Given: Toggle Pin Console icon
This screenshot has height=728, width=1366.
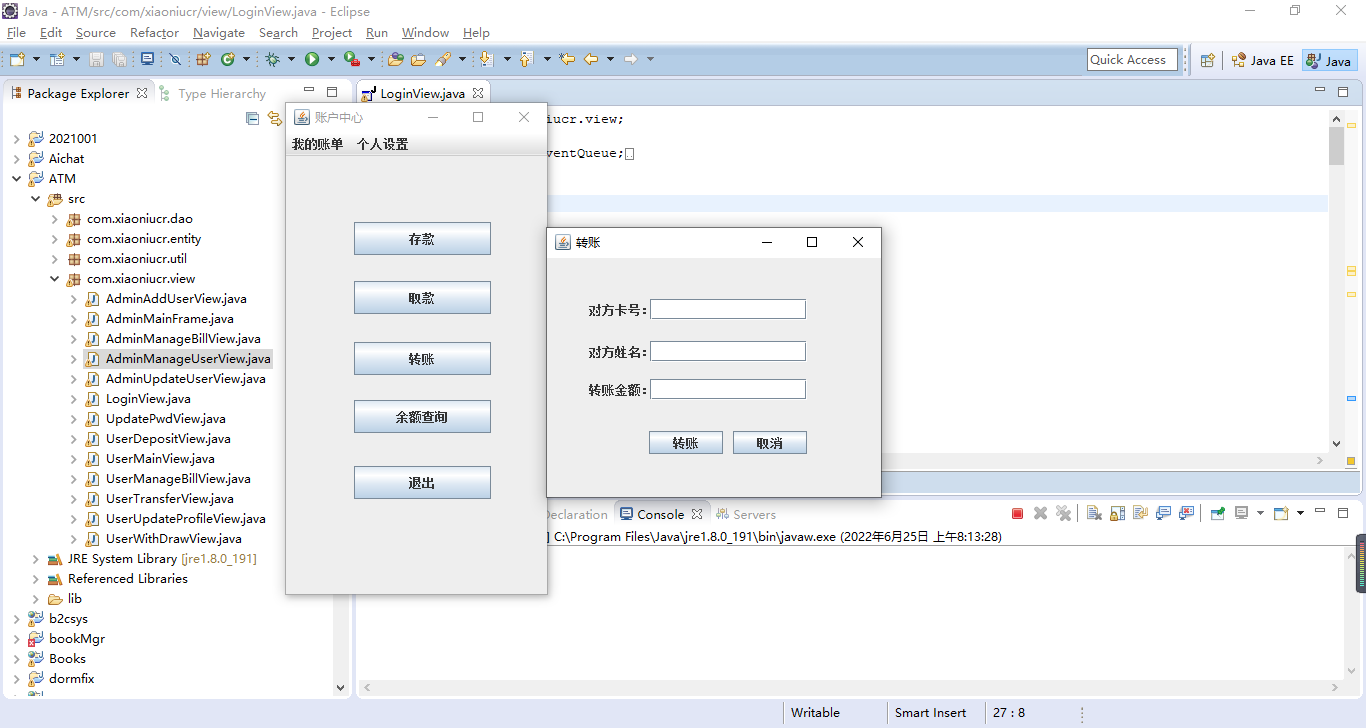Looking at the screenshot, I should click(1217, 513).
